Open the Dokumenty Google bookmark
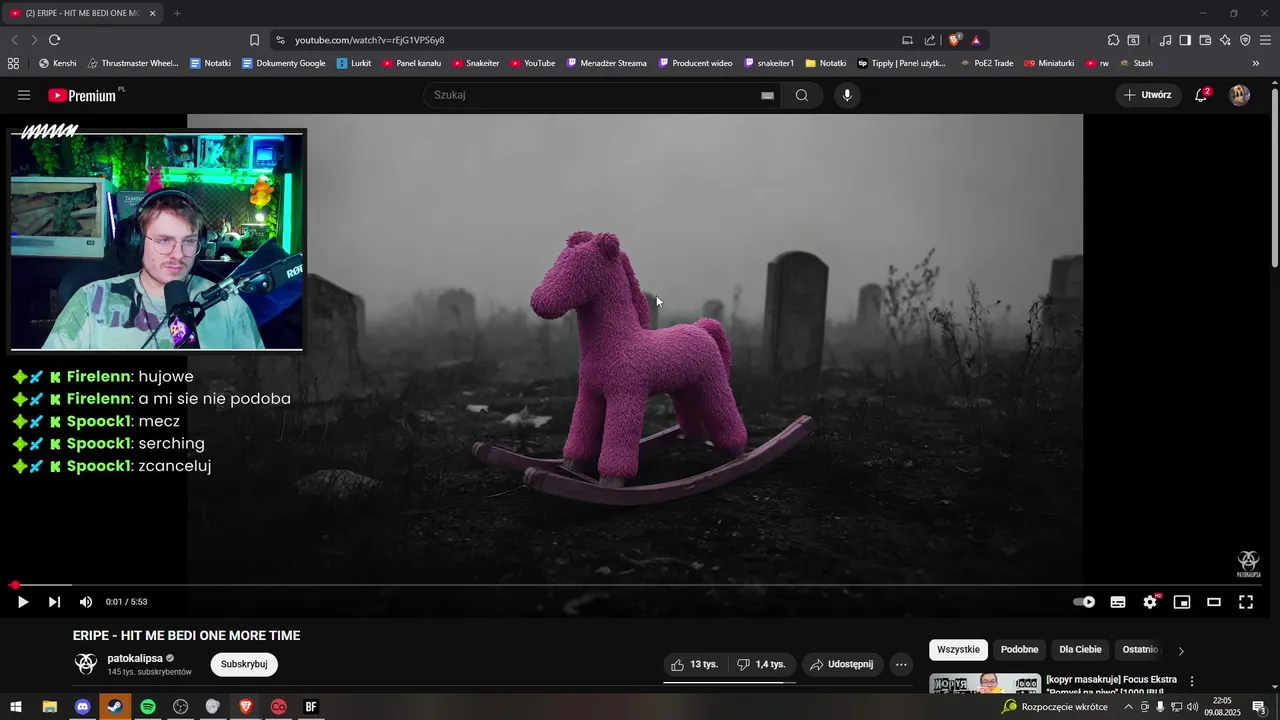1280x720 pixels. 283,63
